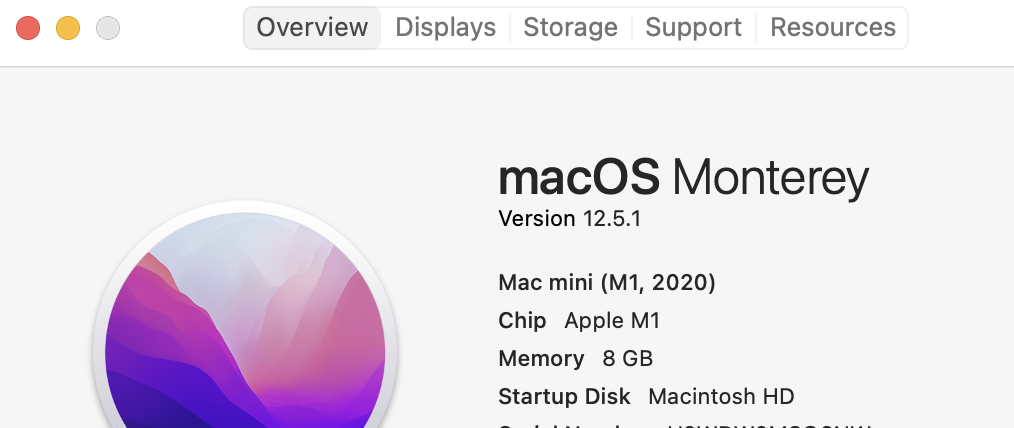Click the Macintosh HD disk name

coord(721,396)
